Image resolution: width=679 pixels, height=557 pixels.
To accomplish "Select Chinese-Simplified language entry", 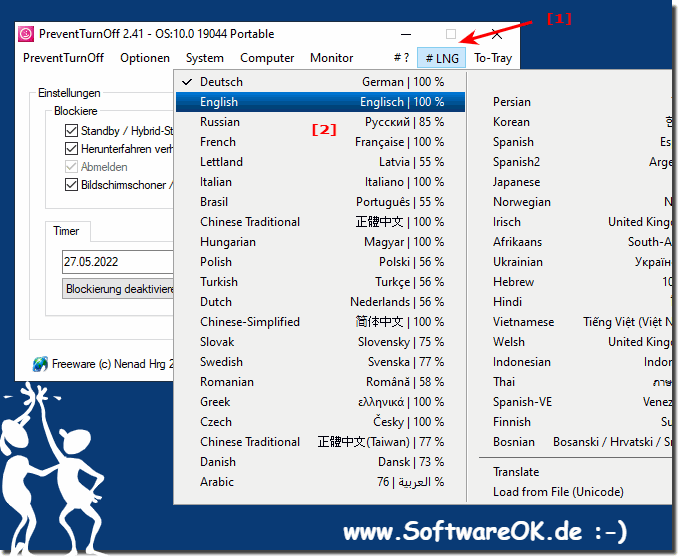I will point(320,322).
